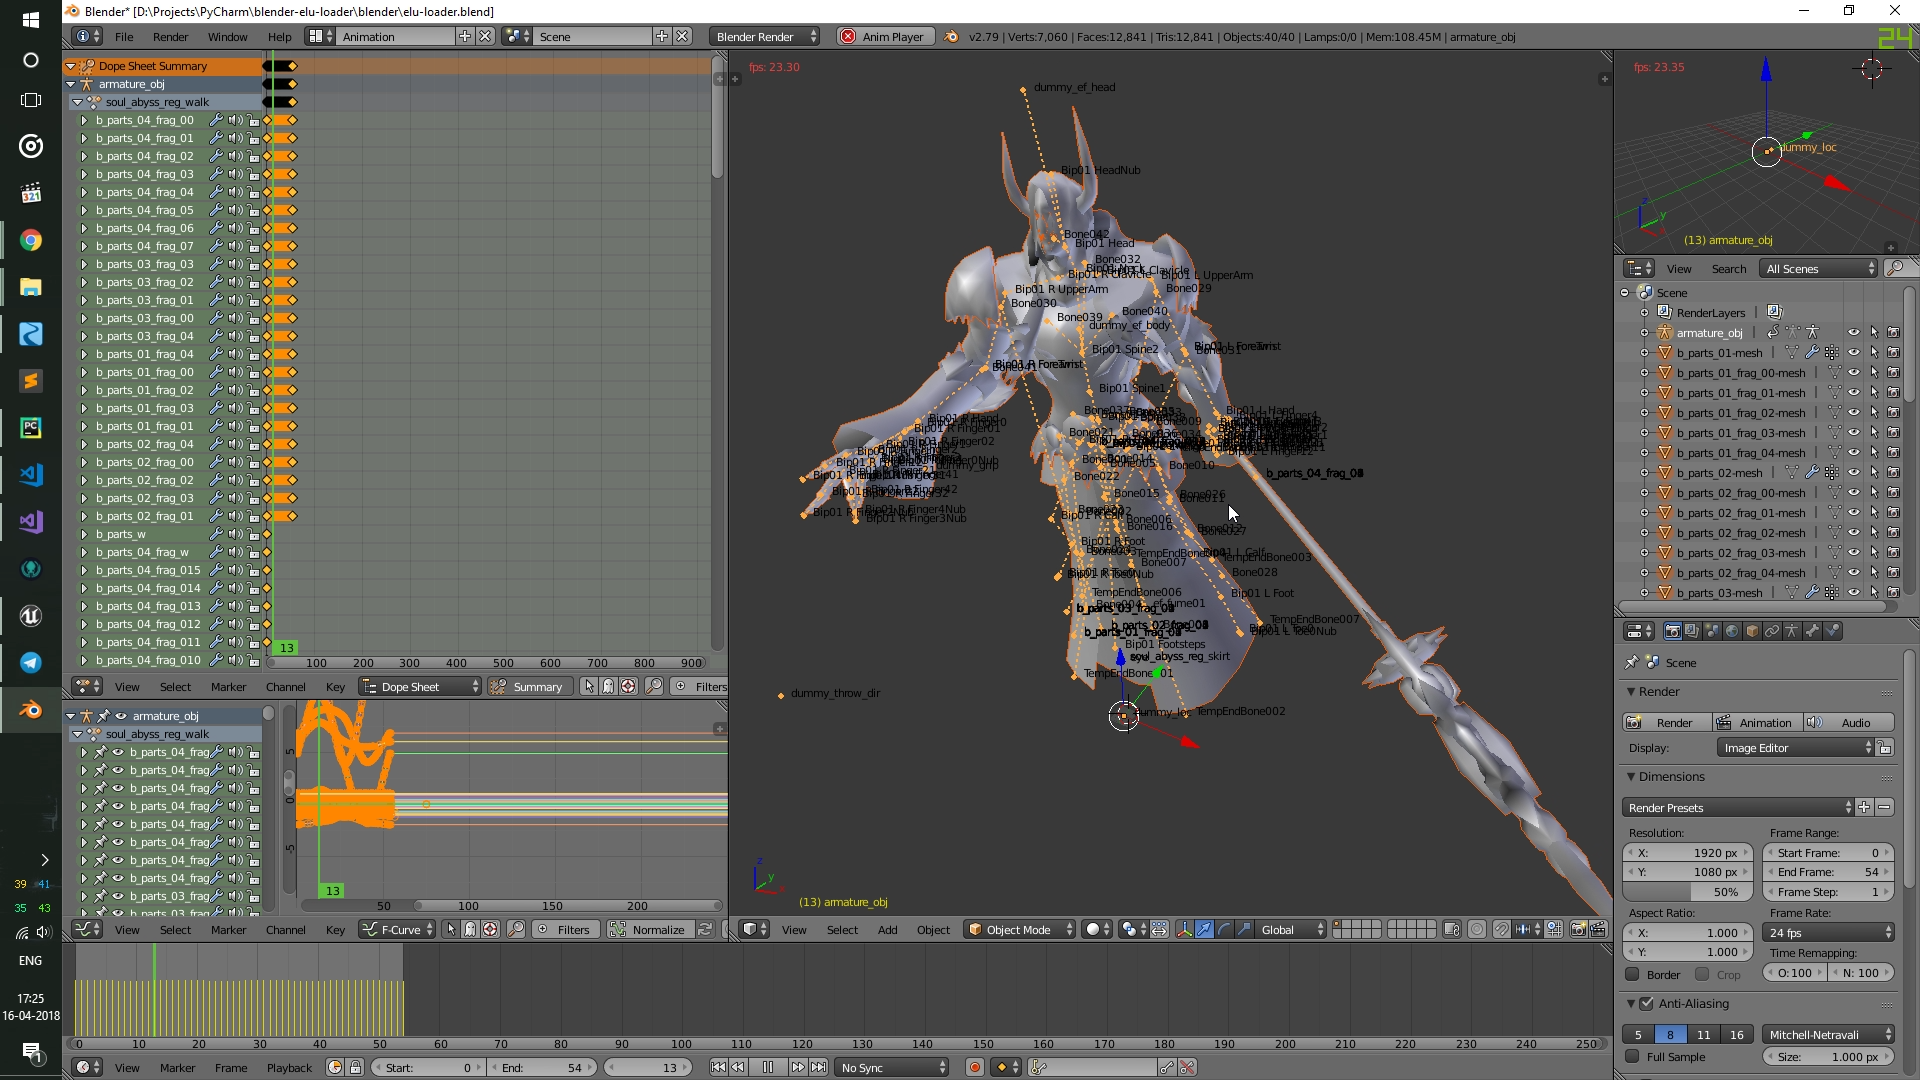Click the Animation render button

pos(1757,722)
